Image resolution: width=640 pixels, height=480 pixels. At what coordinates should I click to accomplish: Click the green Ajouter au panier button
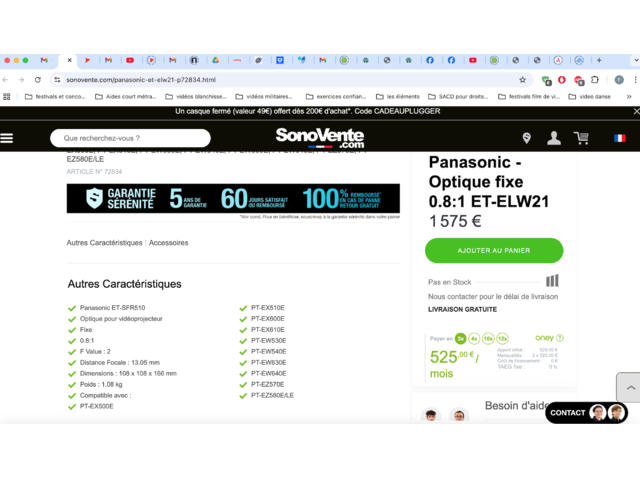coord(493,250)
